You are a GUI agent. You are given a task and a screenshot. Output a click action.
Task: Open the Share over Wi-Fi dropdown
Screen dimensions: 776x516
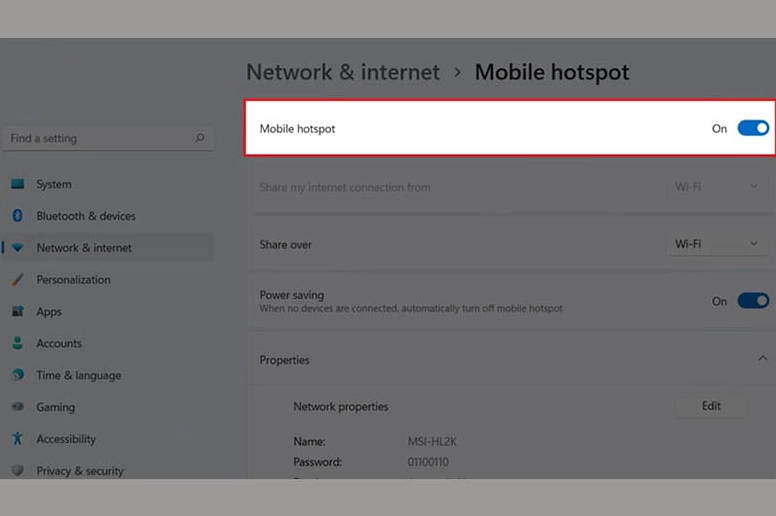pyautogui.click(x=717, y=244)
